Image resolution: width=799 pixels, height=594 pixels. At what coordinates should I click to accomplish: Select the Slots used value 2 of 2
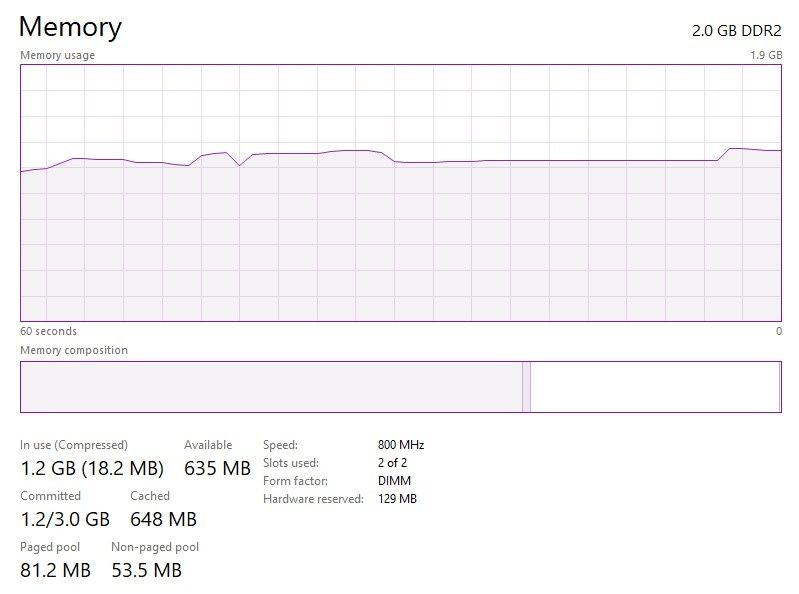pos(393,463)
